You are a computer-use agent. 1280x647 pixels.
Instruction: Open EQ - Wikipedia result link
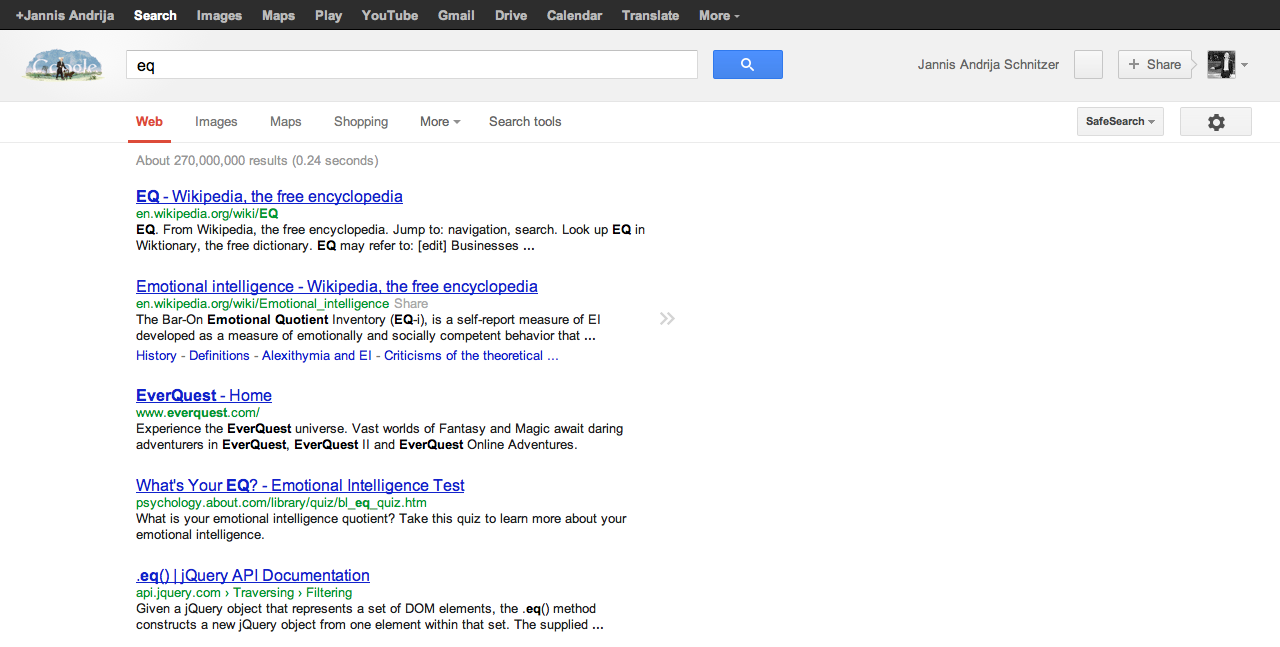[269, 197]
